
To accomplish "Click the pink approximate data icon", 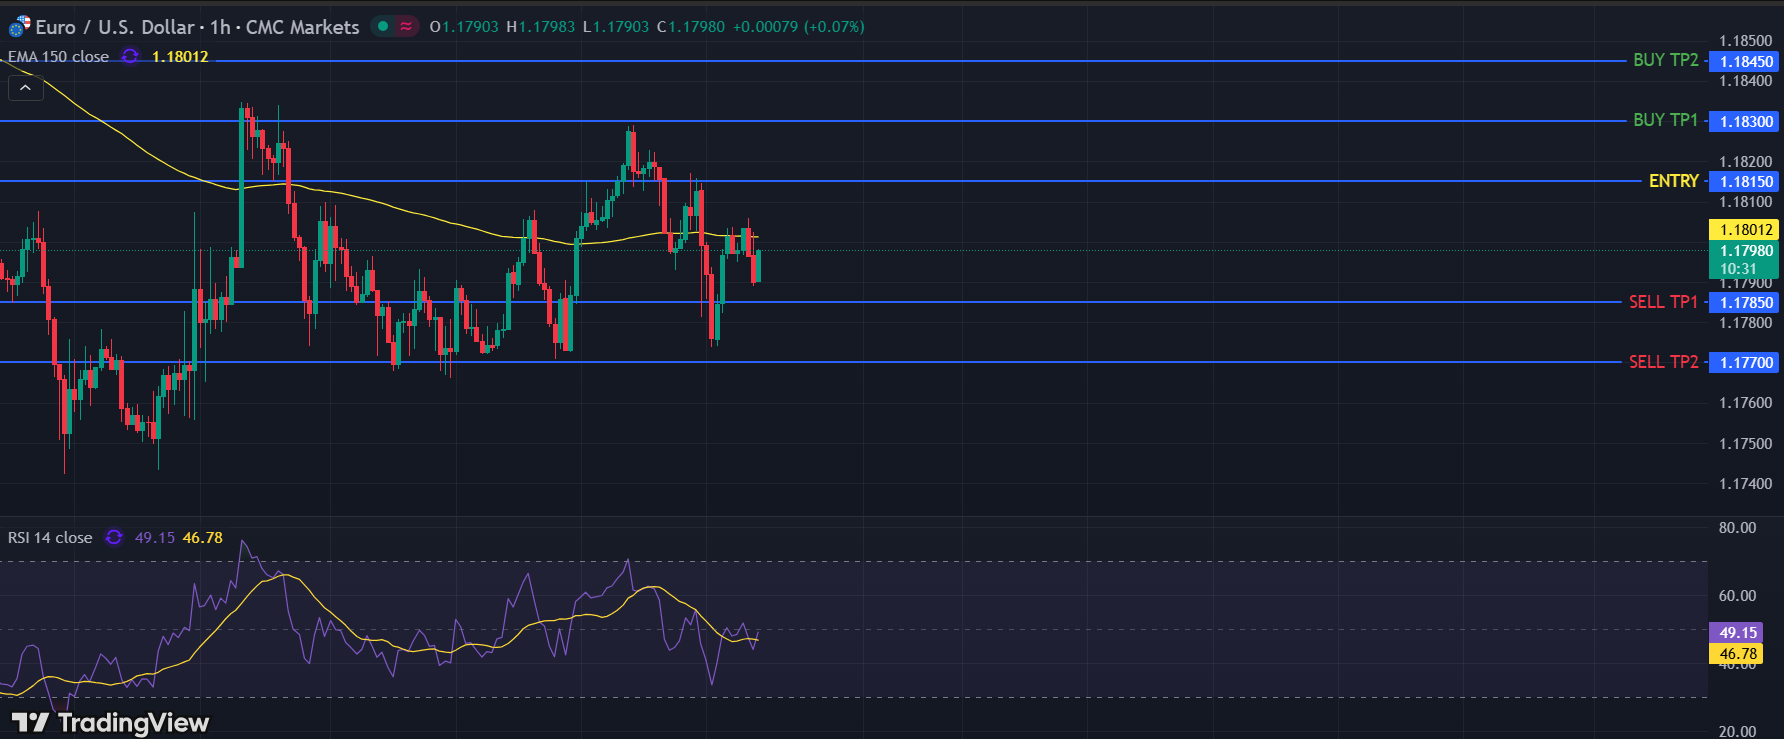I will tap(406, 27).
